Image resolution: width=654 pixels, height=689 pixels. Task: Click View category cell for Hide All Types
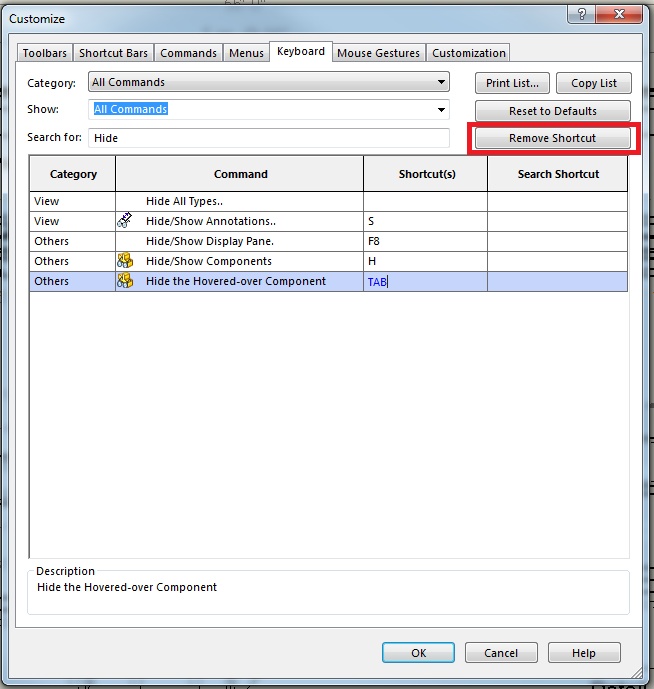click(73, 201)
